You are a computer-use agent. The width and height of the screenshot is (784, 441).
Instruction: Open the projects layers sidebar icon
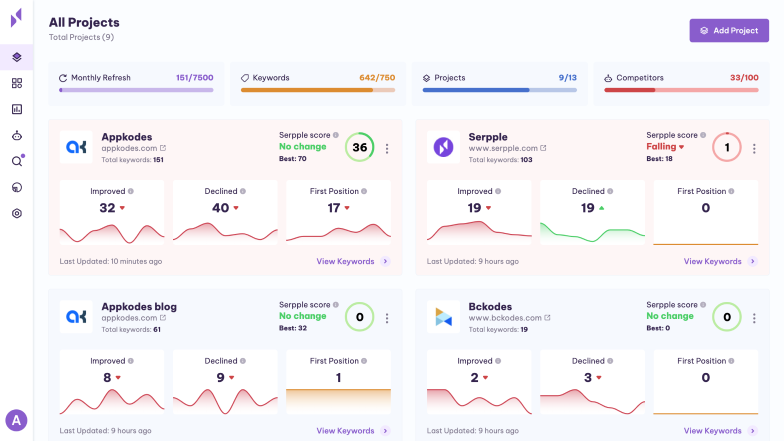point(16,57)
